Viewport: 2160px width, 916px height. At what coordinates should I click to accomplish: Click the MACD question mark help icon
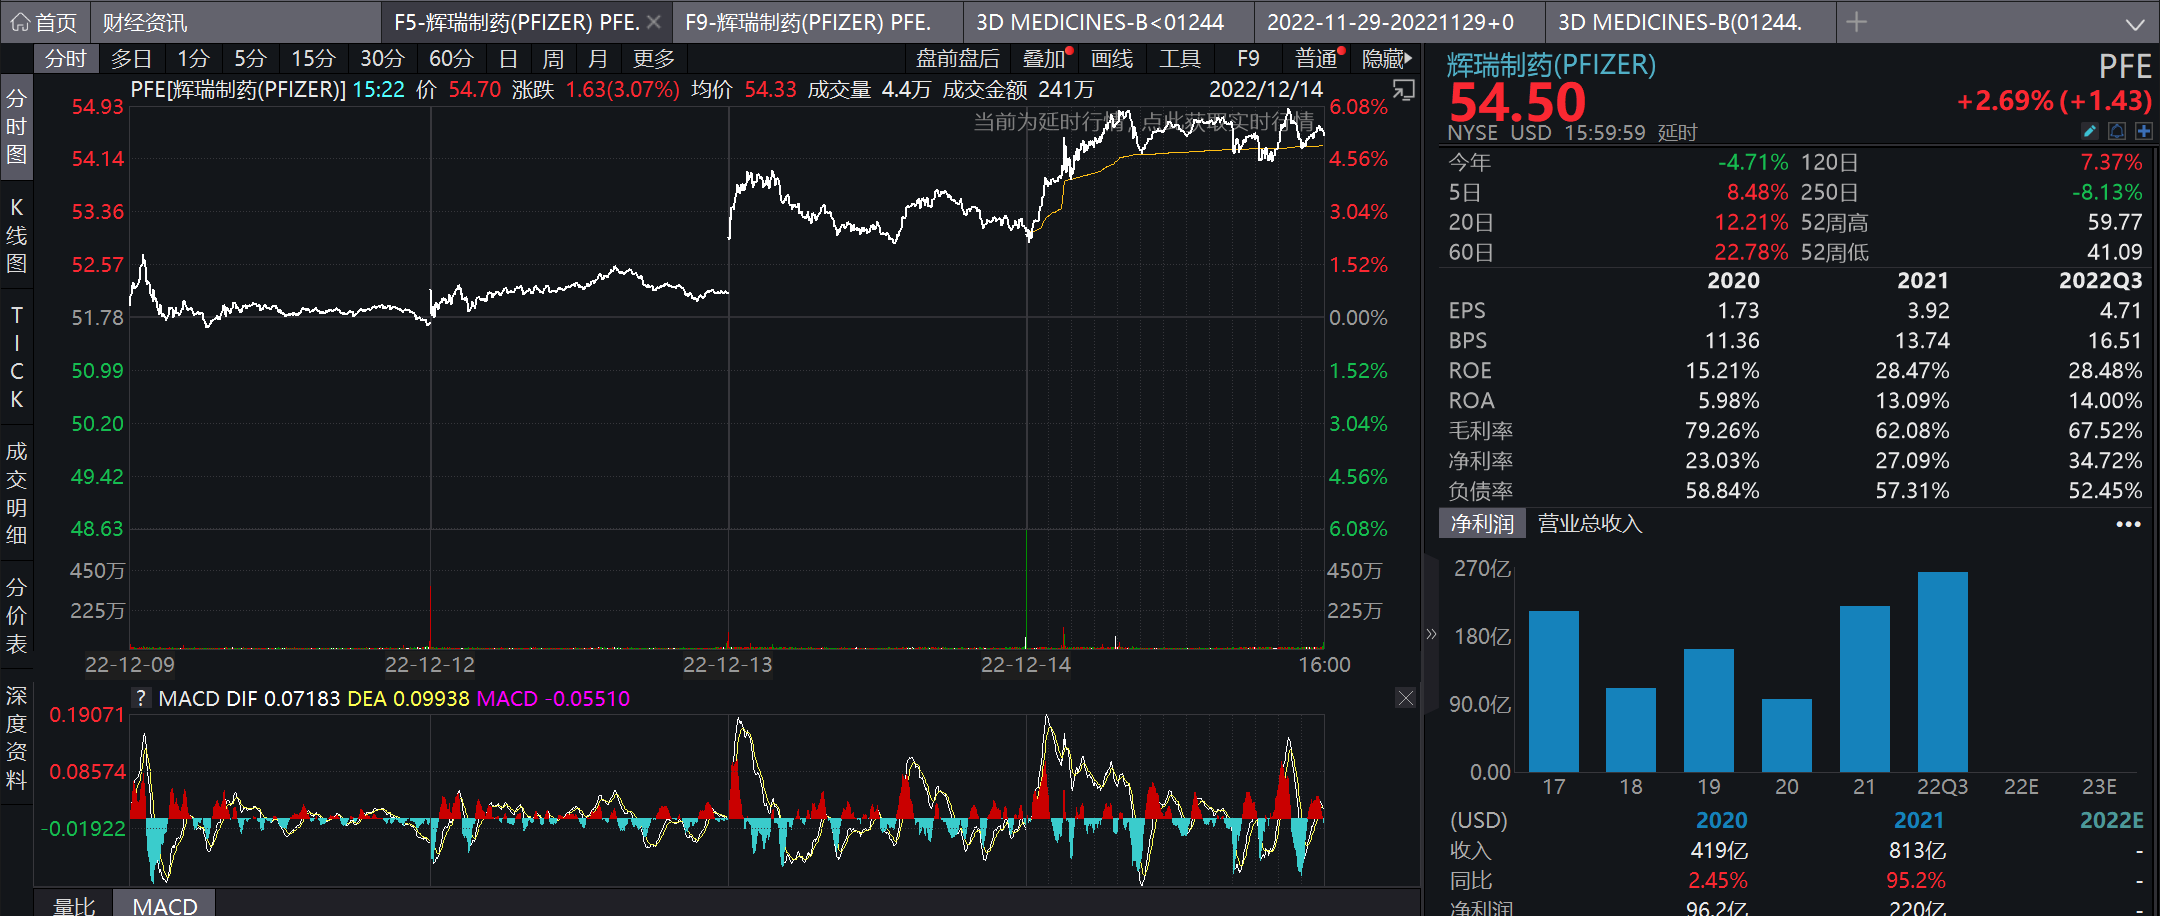pyautogui.click(x=141, y=698)
